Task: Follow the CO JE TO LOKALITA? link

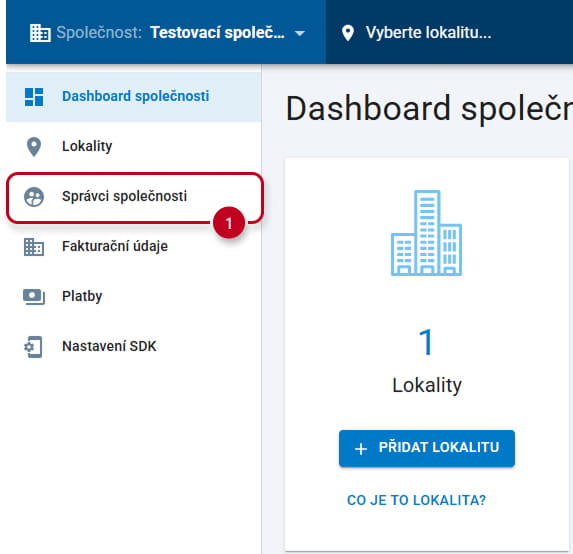Action: click(417, 500)
